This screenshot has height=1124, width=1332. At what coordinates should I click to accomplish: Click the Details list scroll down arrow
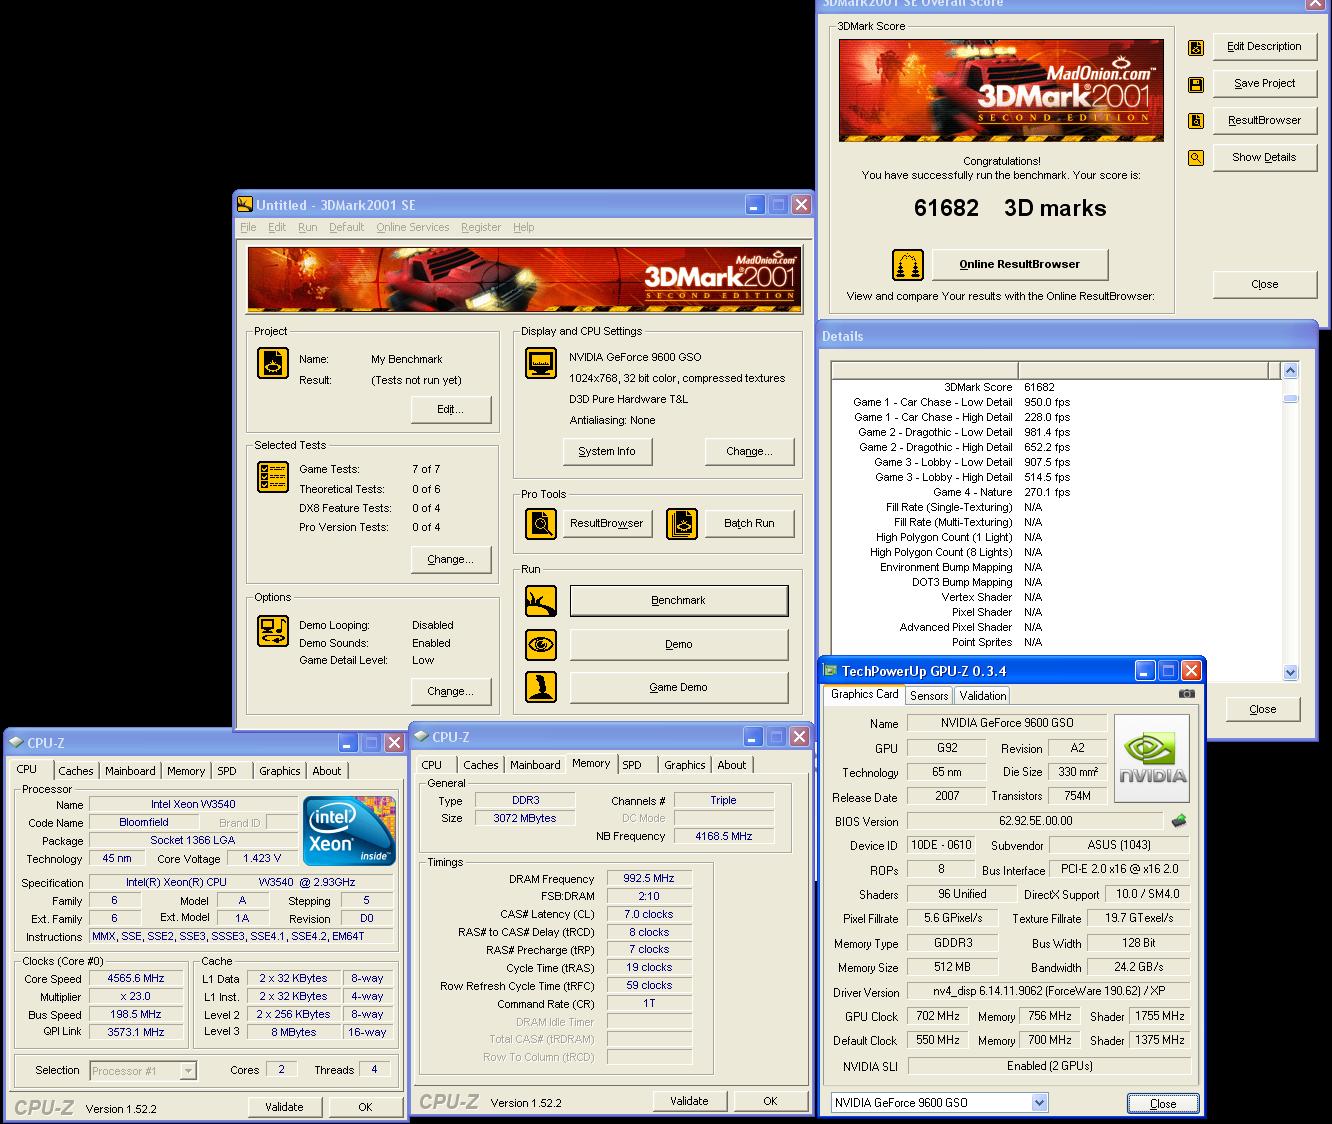(x=1290, y=673)
